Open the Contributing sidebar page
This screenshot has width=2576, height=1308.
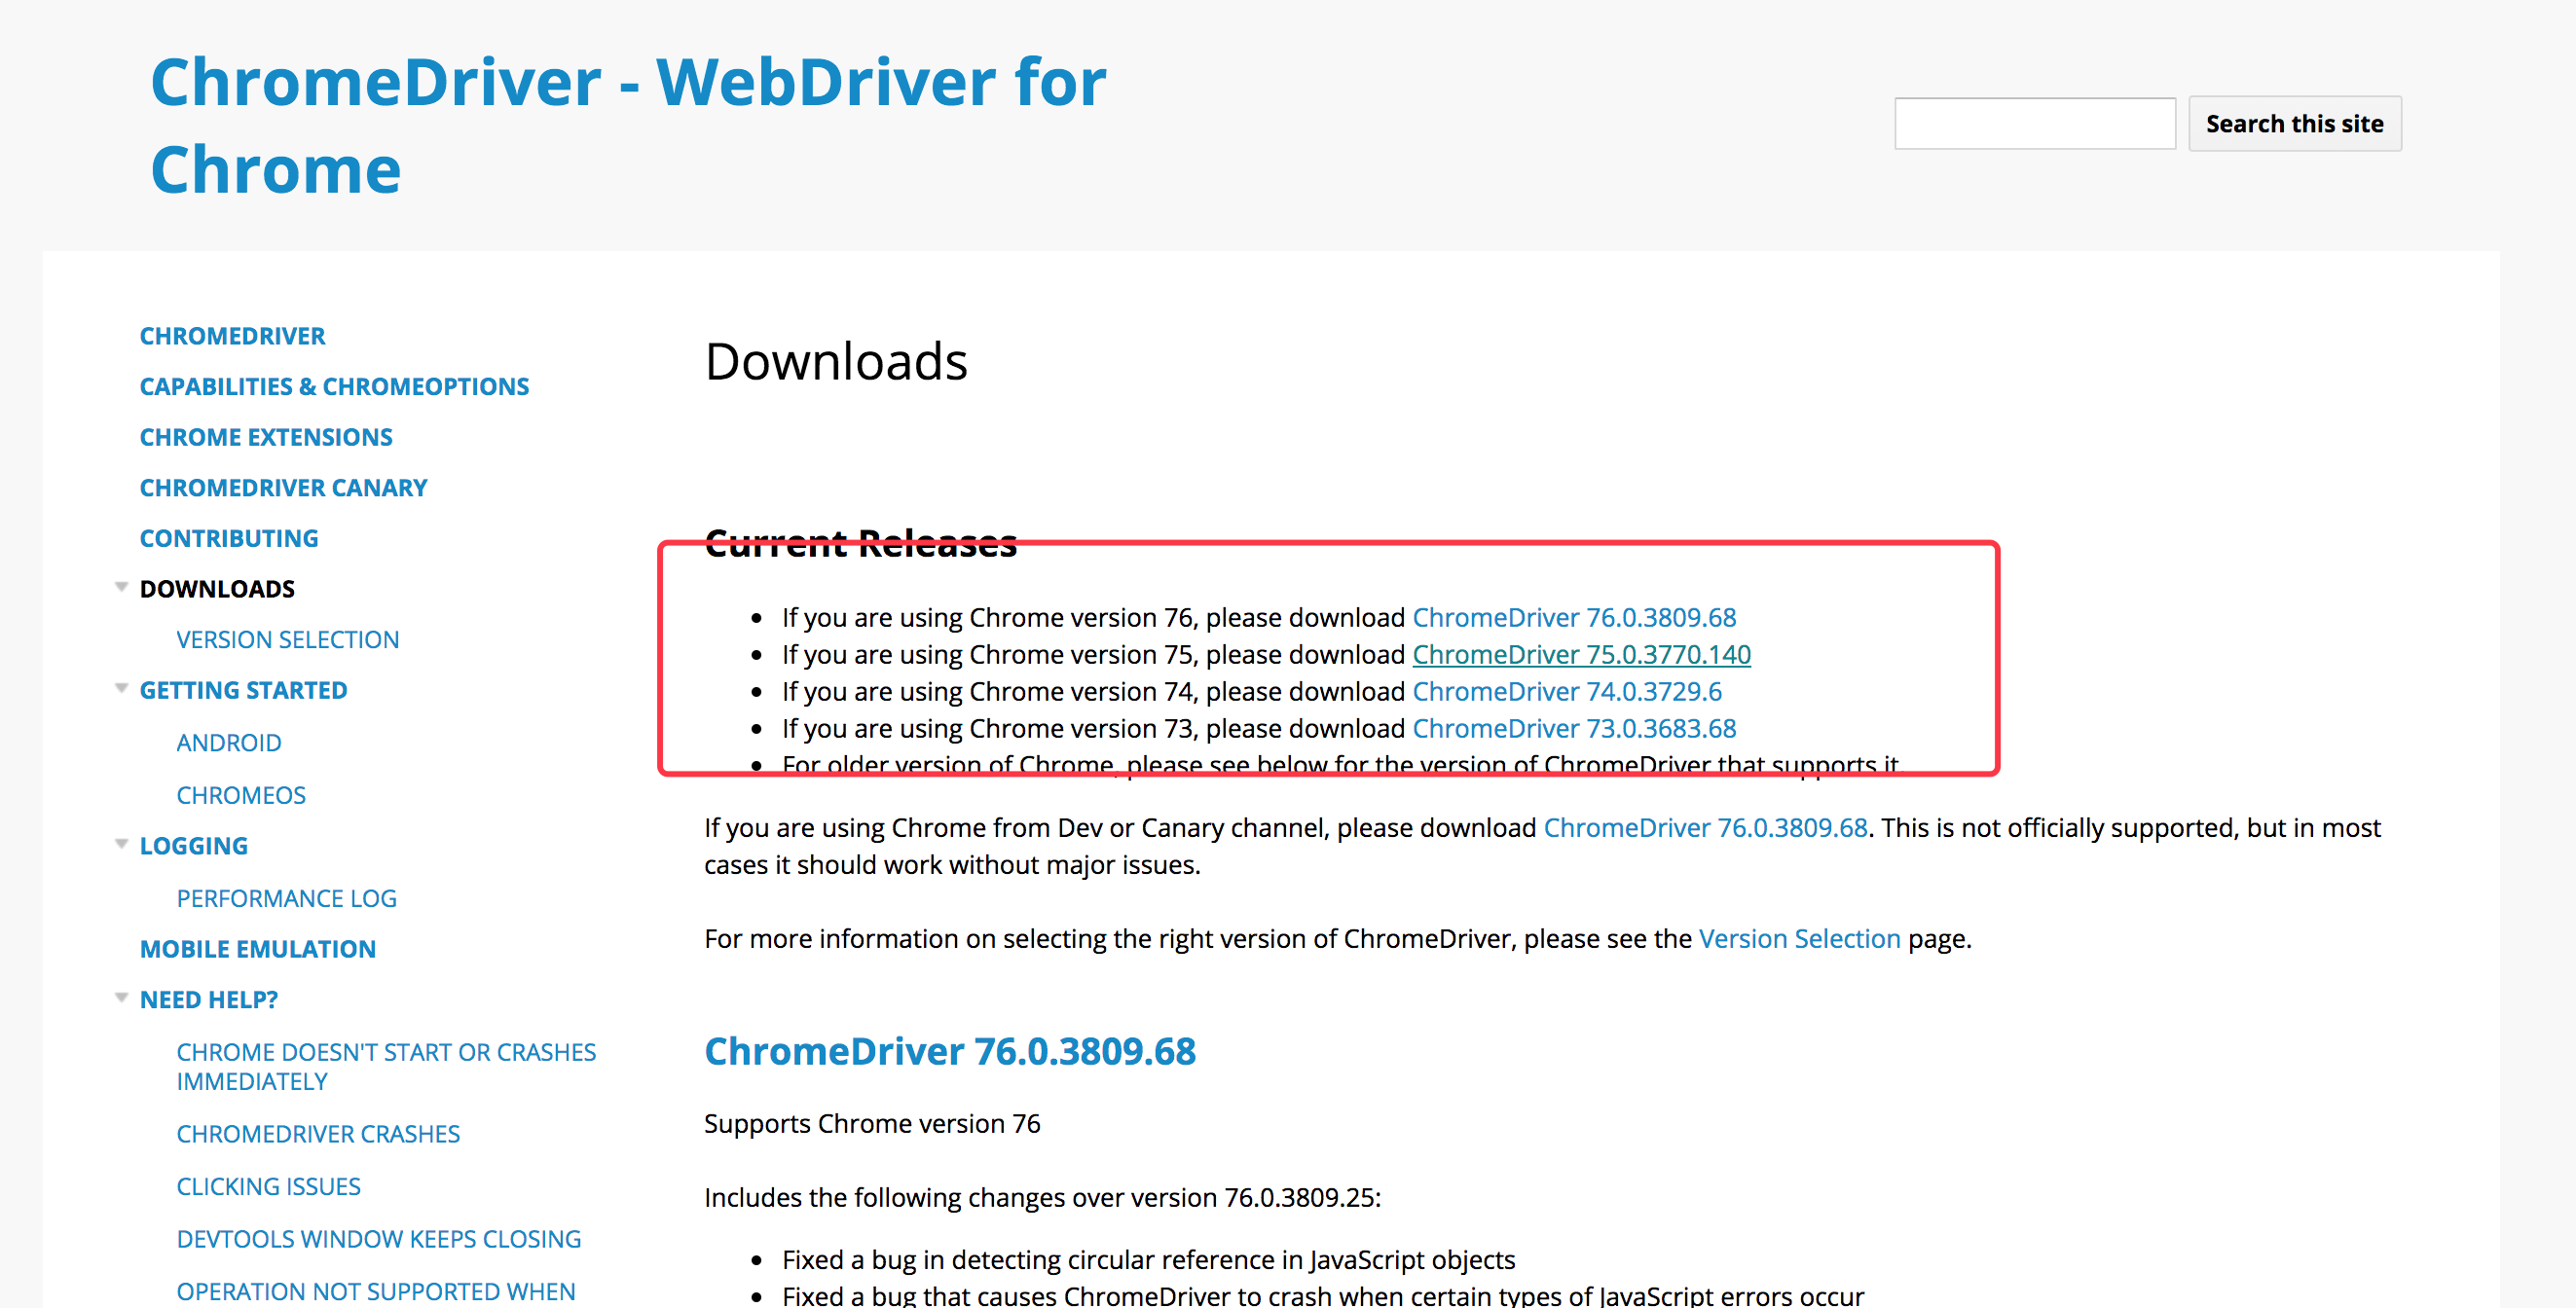coord(229,538)
